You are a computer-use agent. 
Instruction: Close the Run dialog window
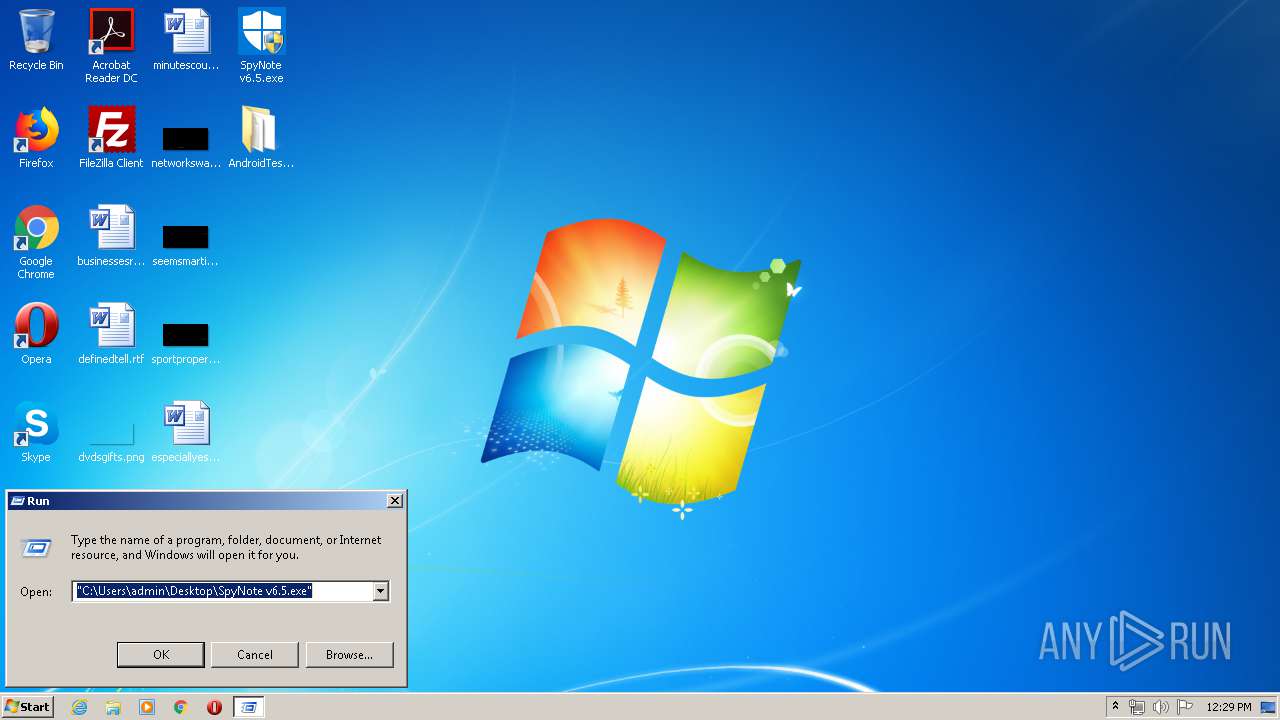click(395, 501)
